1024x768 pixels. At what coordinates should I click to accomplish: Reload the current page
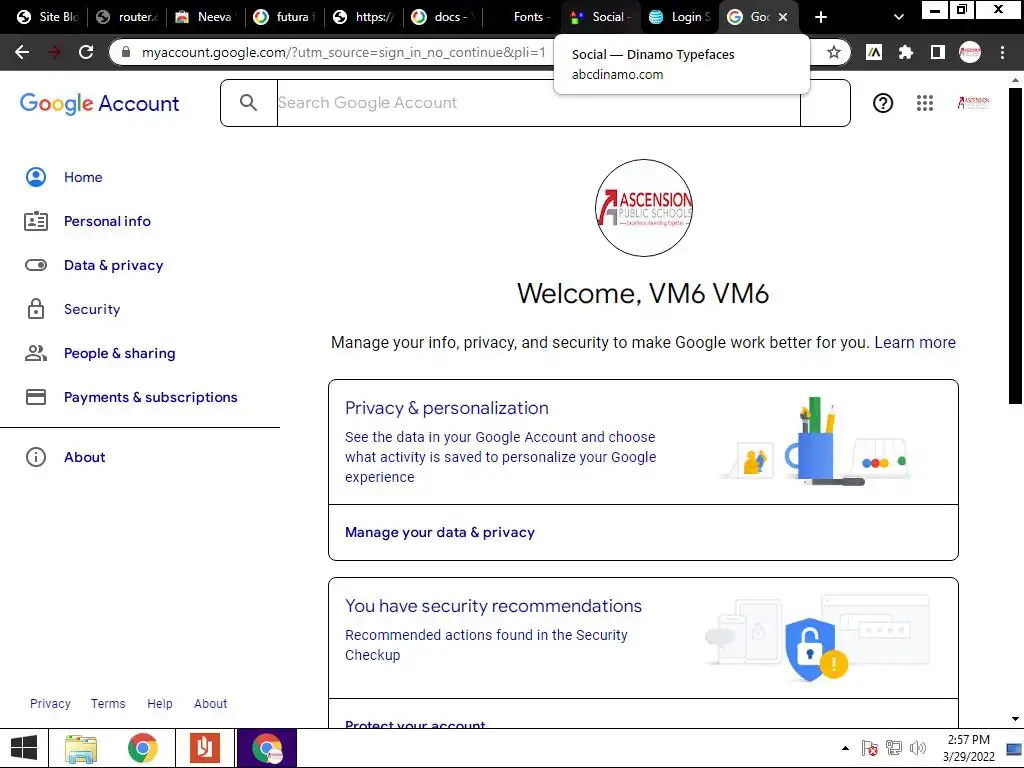pos(86,52)
